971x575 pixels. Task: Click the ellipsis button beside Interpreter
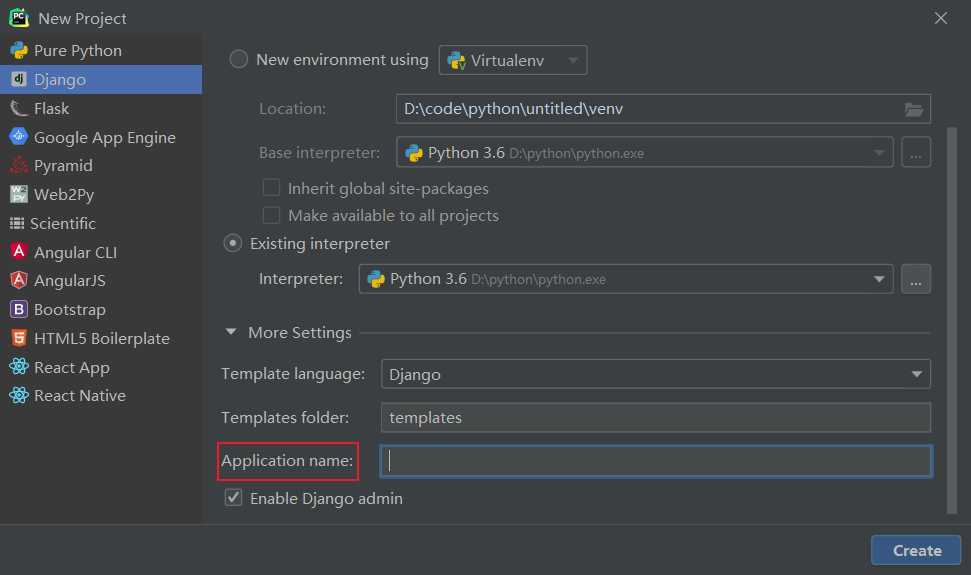tap(915, 279)
